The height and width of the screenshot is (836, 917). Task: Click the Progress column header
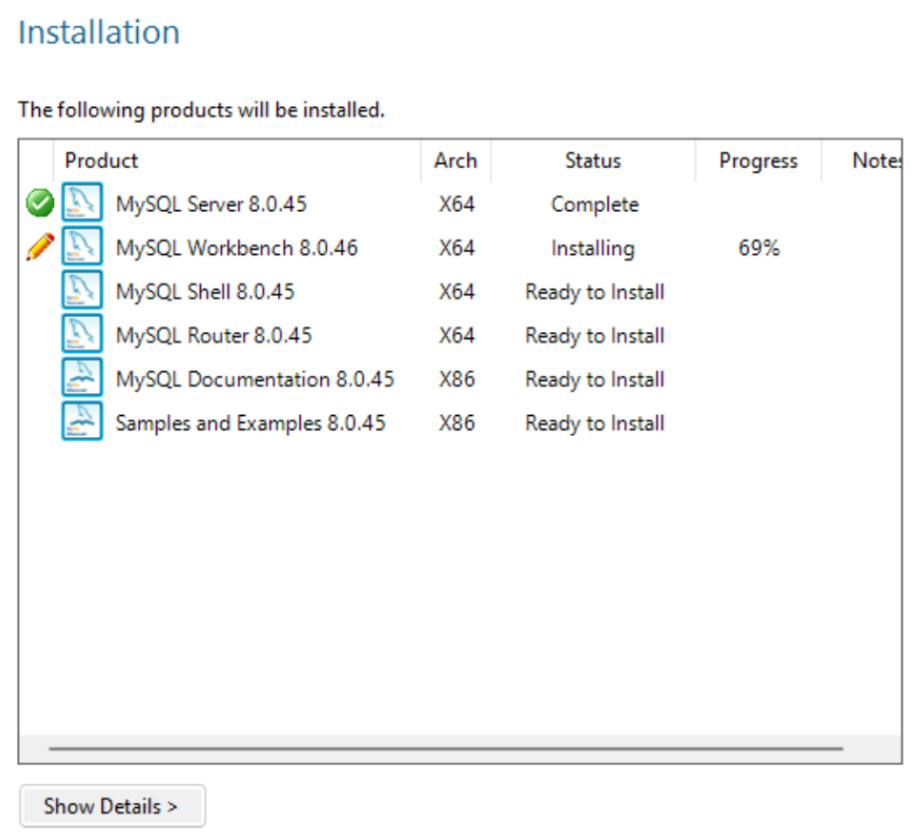(758, 161)
